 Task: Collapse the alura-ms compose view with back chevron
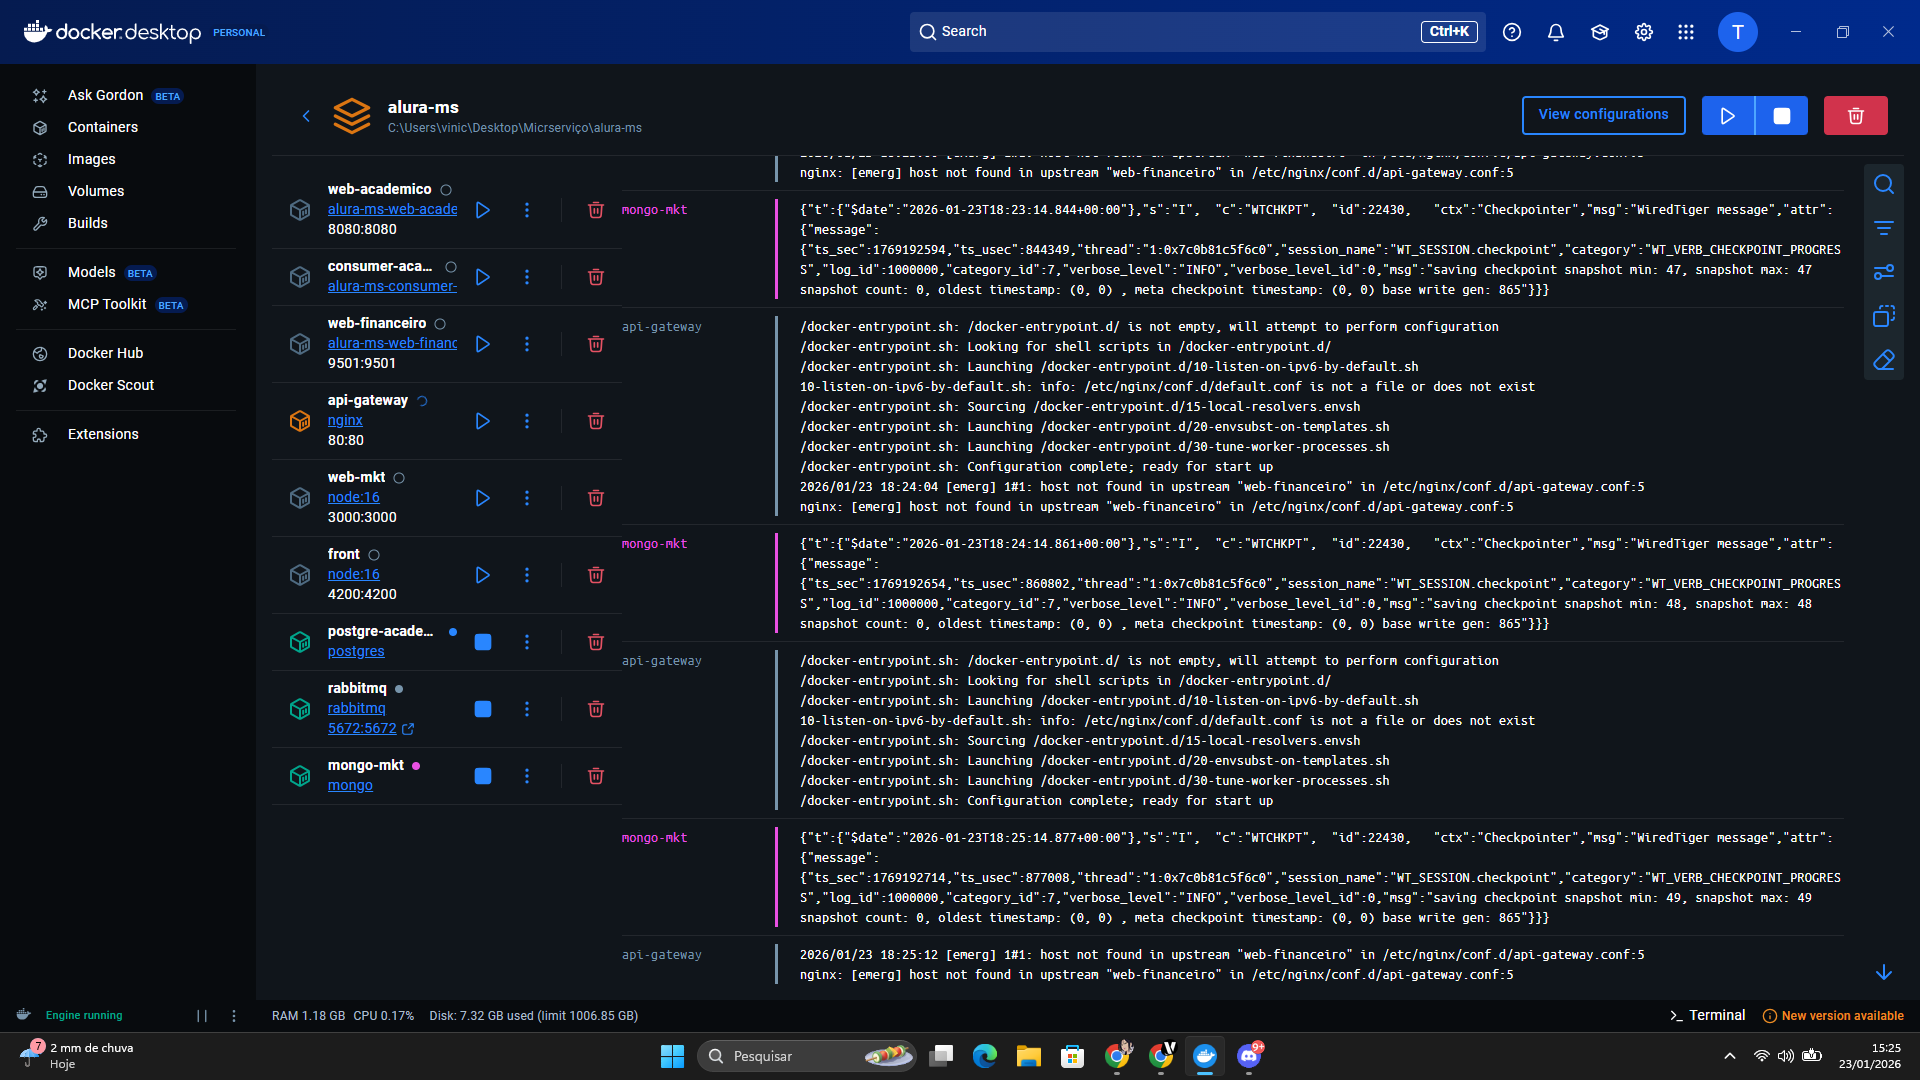307,116
